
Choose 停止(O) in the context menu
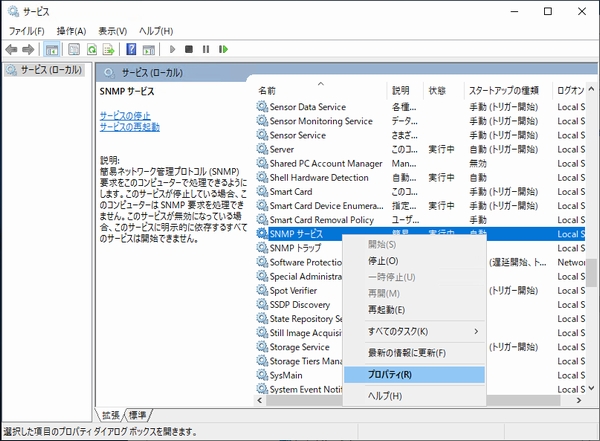click(x=415, y=261)
